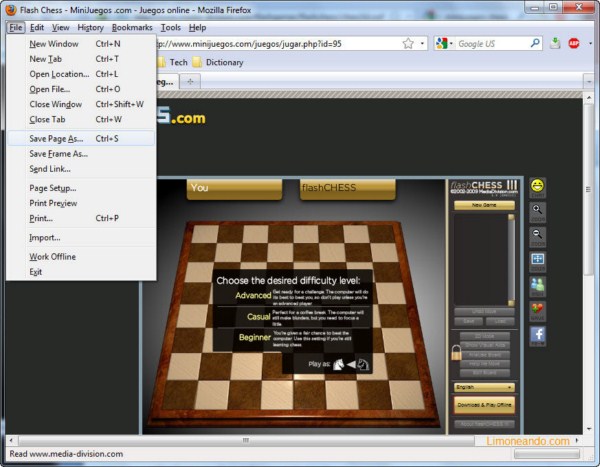Toggle Work Offline menu item

[x=81, y=257]
